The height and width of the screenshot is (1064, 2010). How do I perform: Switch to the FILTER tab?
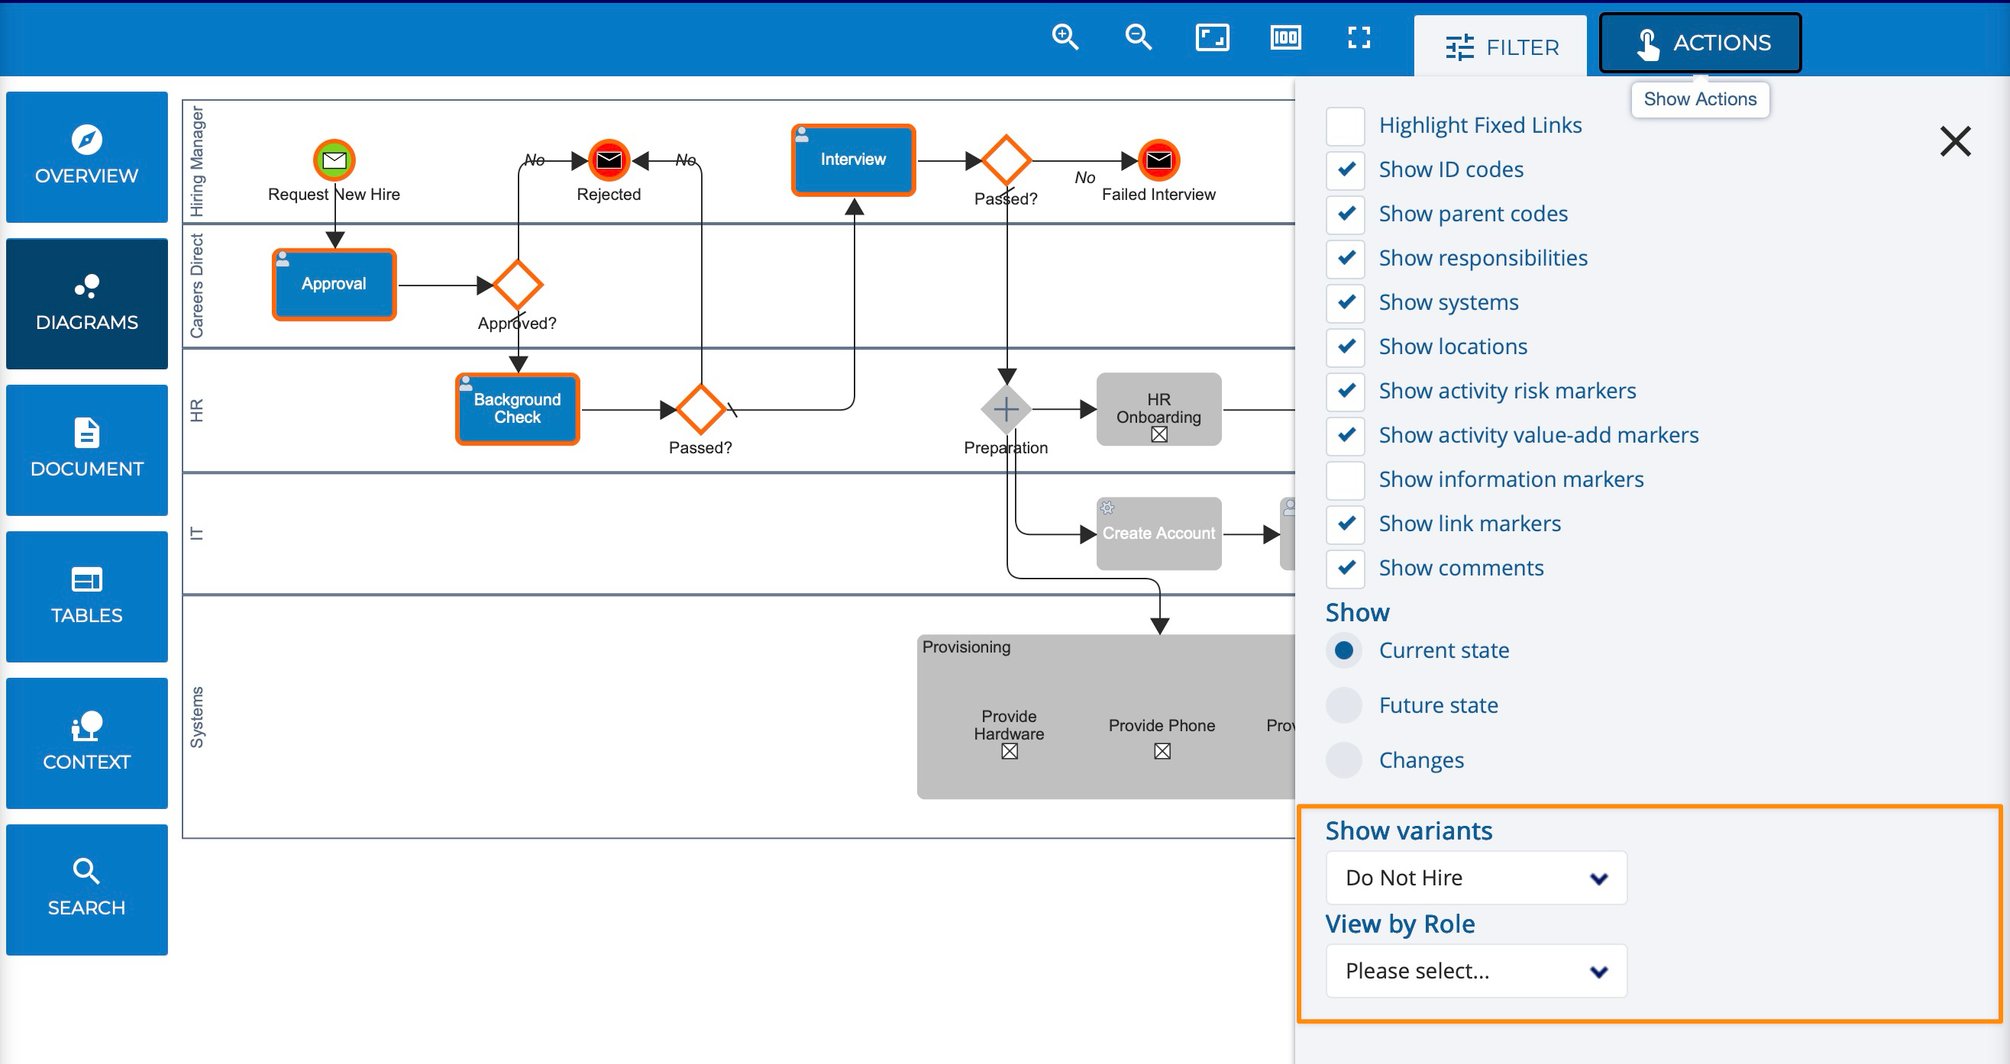1500,46
